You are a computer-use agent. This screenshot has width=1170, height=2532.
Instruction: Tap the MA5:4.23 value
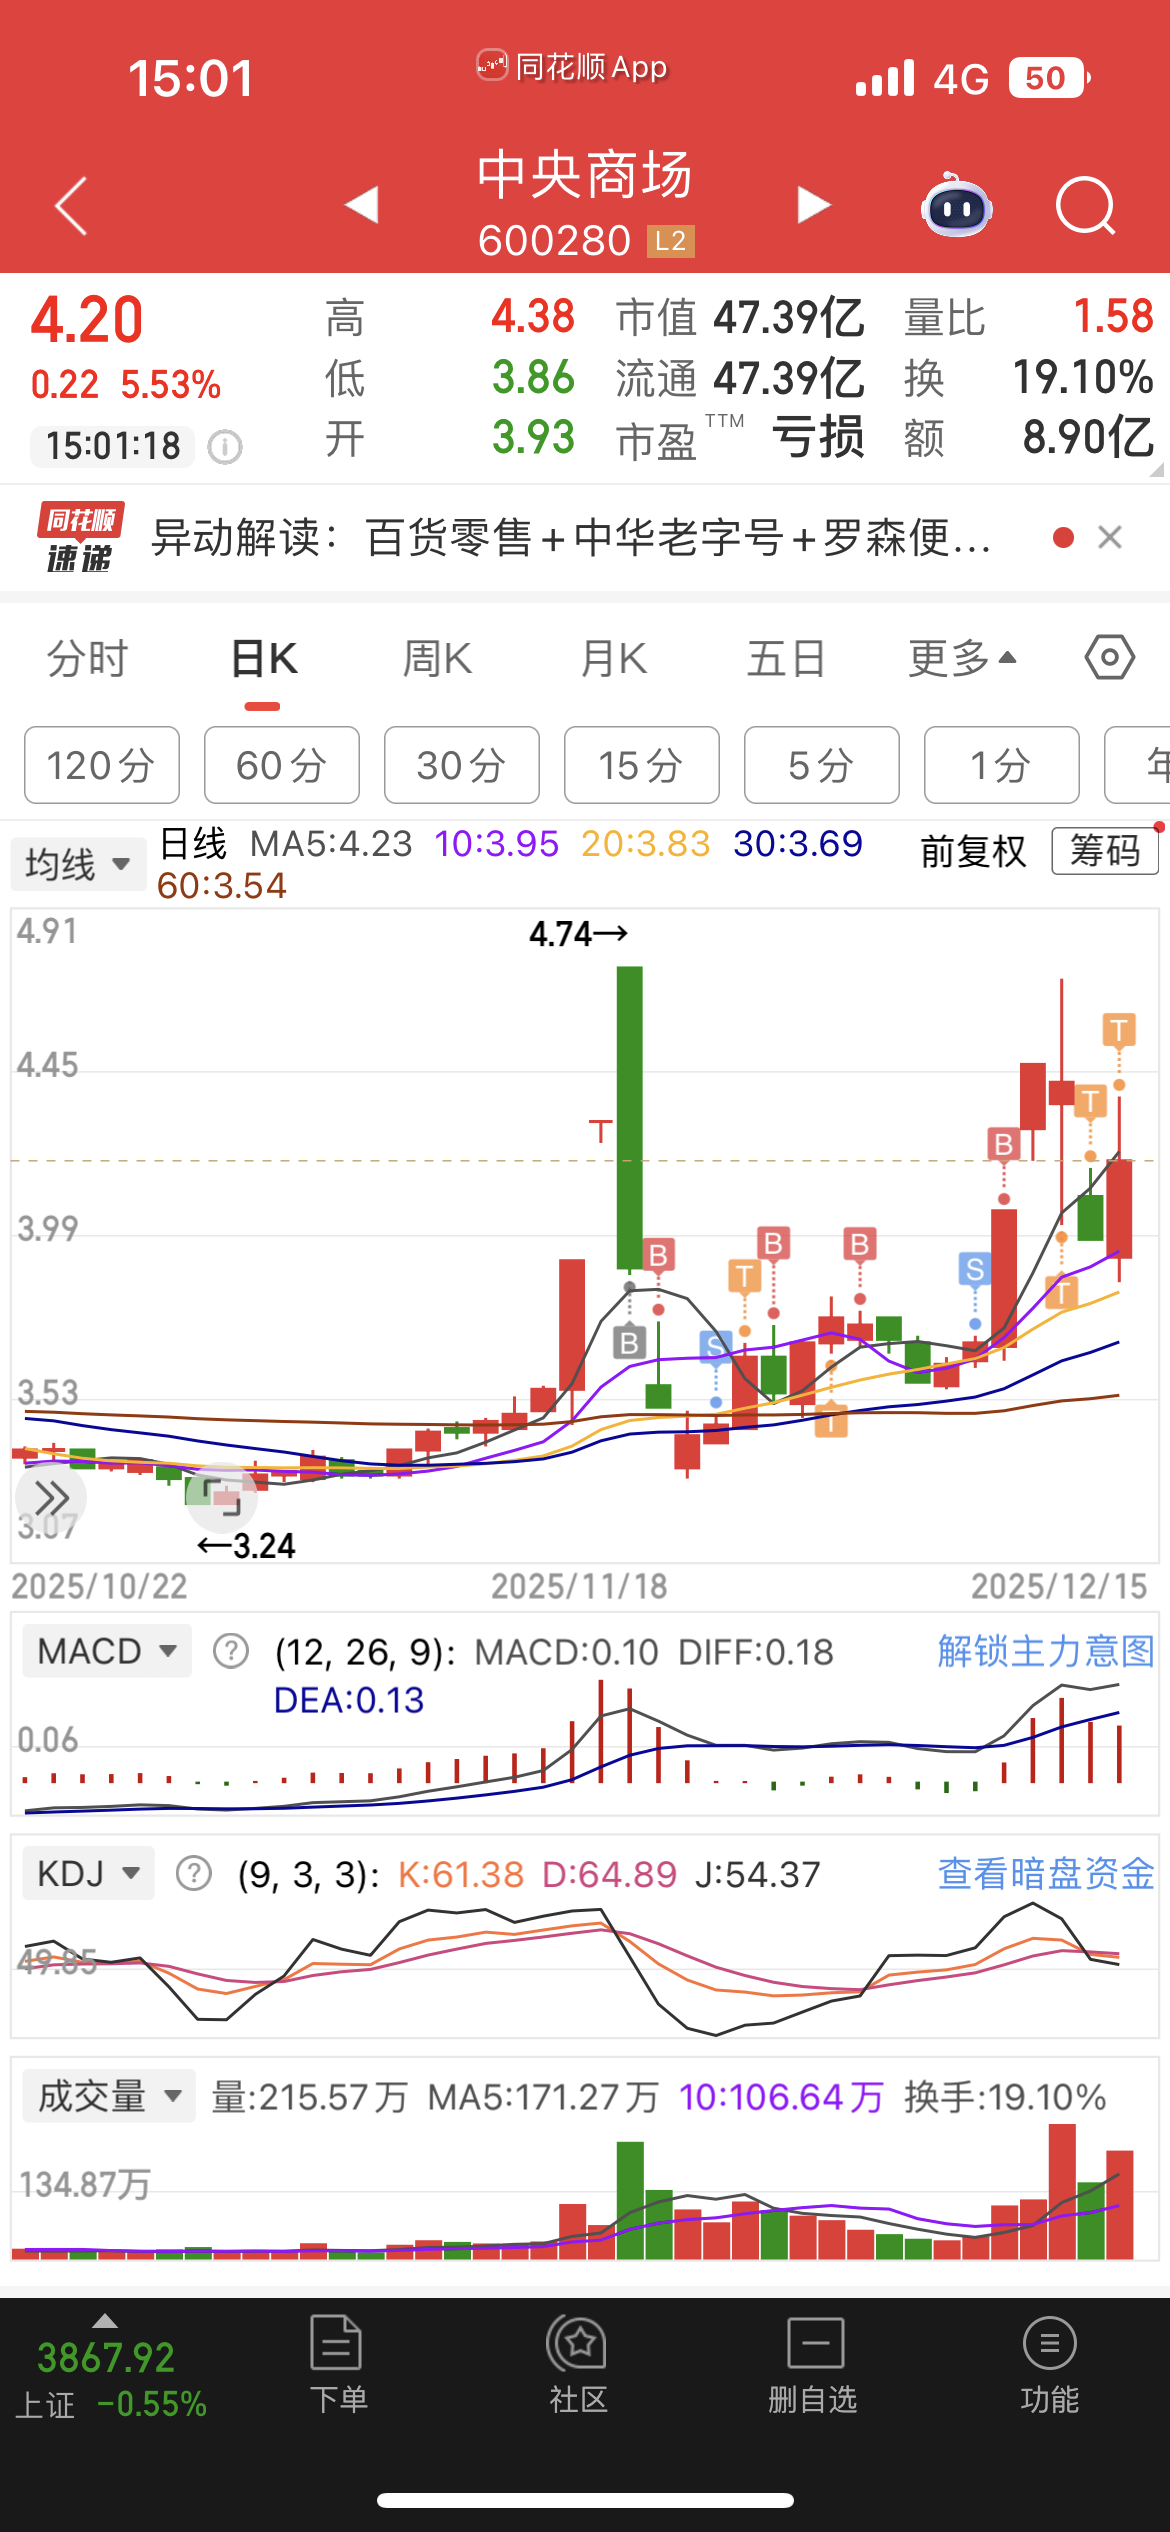[x=331, y=844]
